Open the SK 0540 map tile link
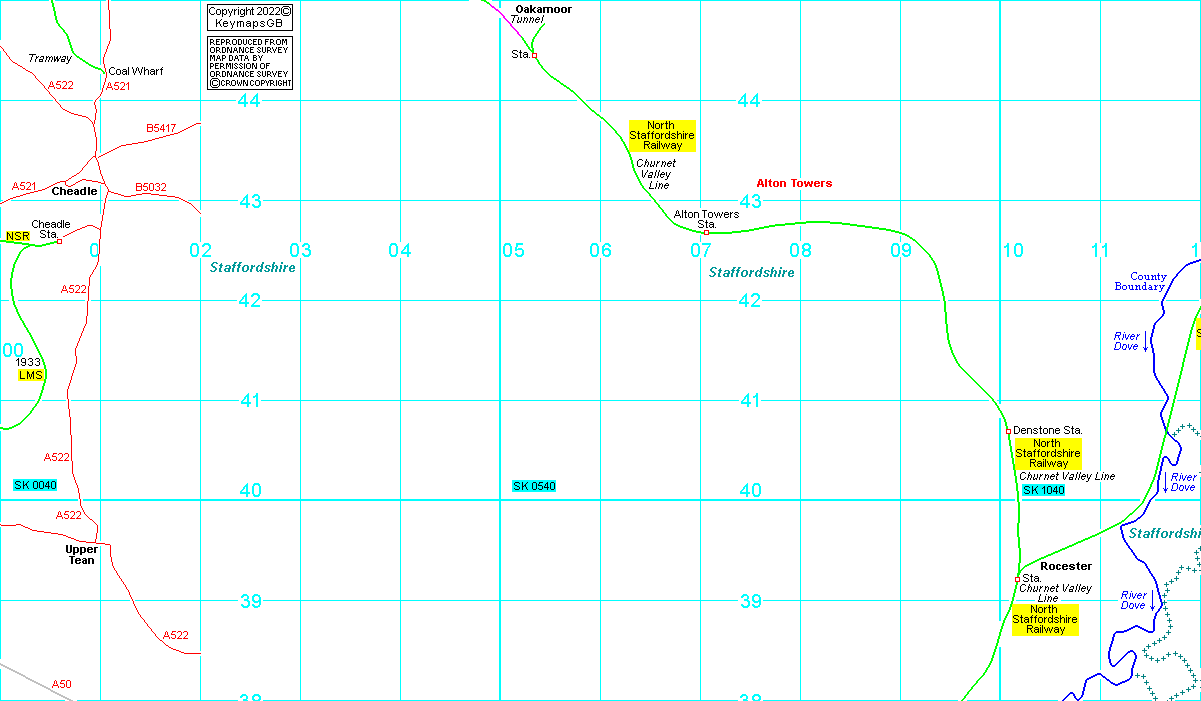Screen dimensions: 1201x701 pos(534,486)
